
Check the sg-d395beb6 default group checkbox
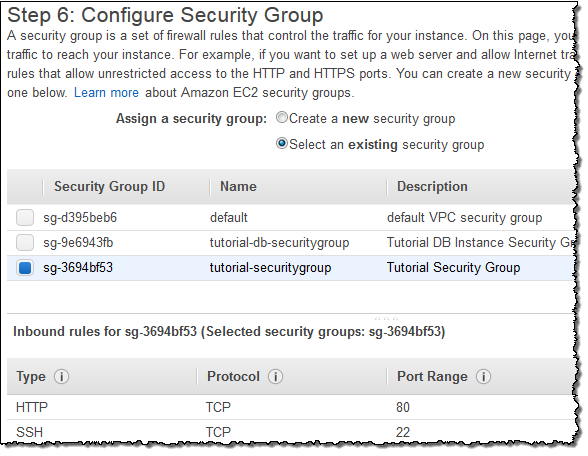pos(25,218)
